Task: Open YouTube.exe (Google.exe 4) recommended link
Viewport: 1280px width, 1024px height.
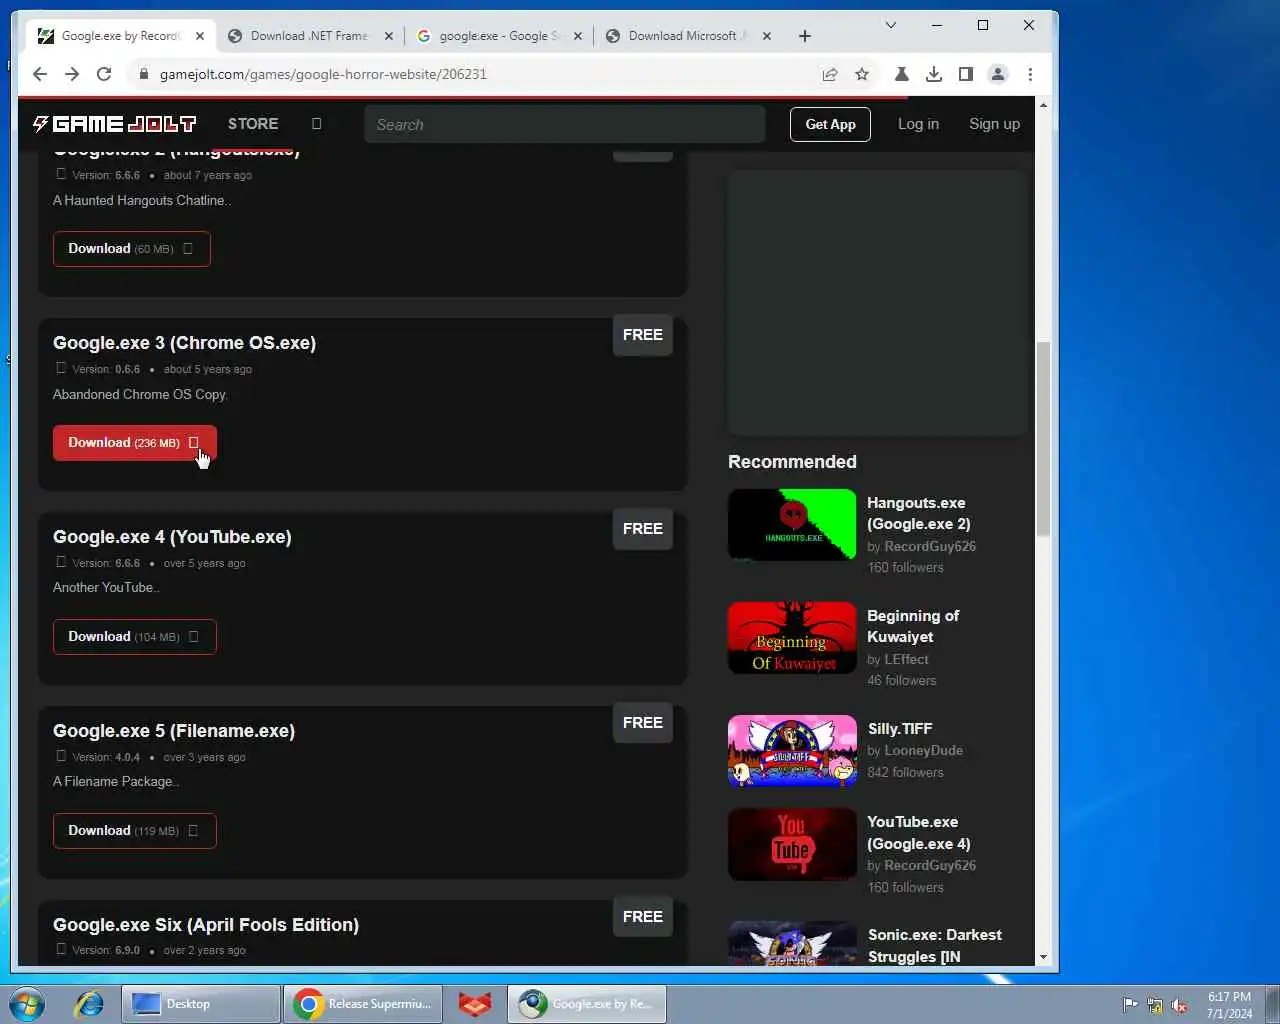Action: click(x=918, y=833)
